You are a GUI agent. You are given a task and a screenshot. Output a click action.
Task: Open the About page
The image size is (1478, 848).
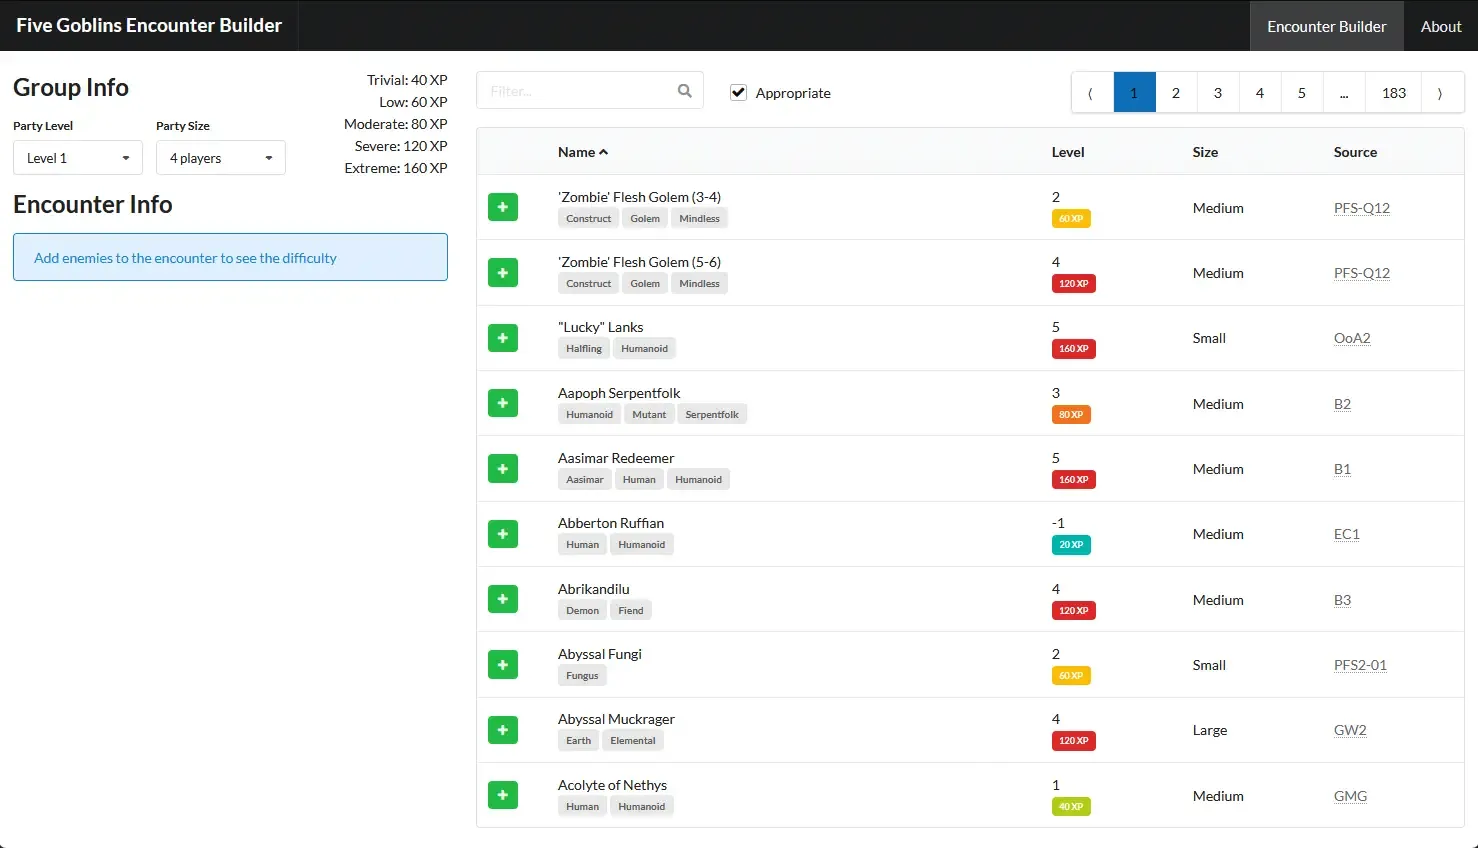(1440, 26)
